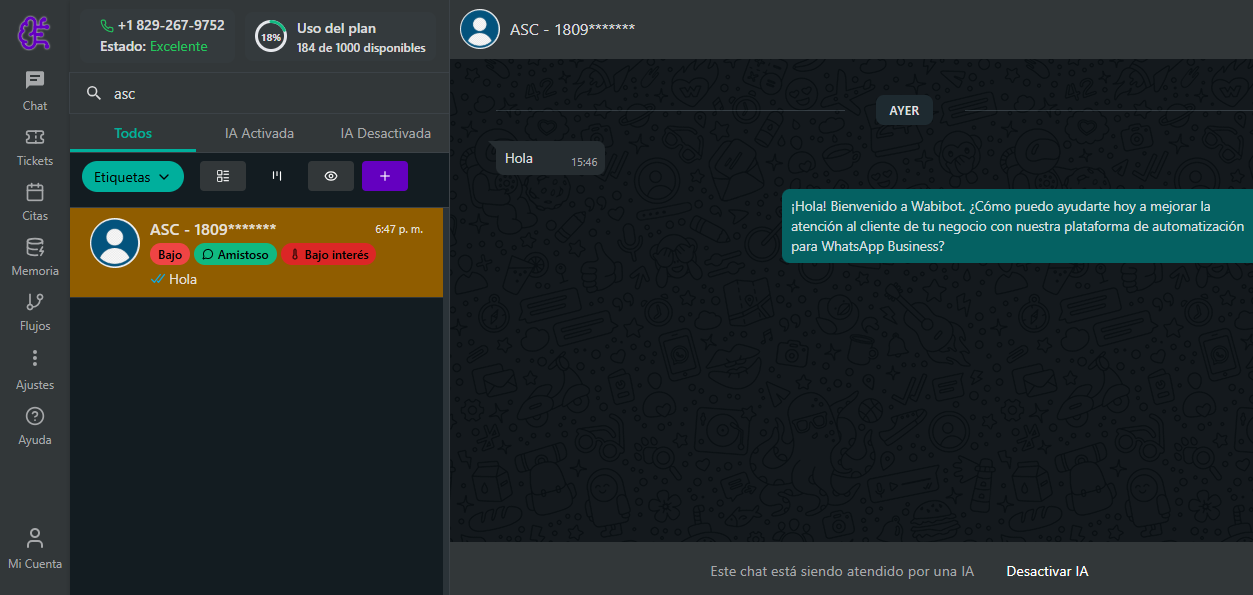Click the phone number +1 829-267-9752
Image resolution: width=1253 pixels, height=595 pixels.
pos(171,25)
